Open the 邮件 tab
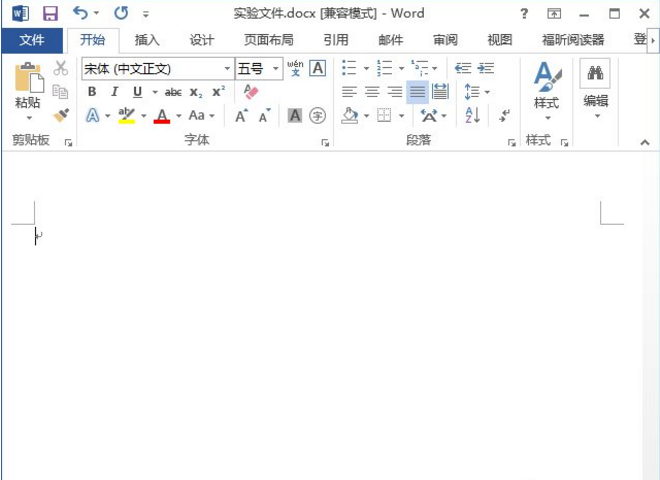The image size is (660, 480). tap(390, 40)
